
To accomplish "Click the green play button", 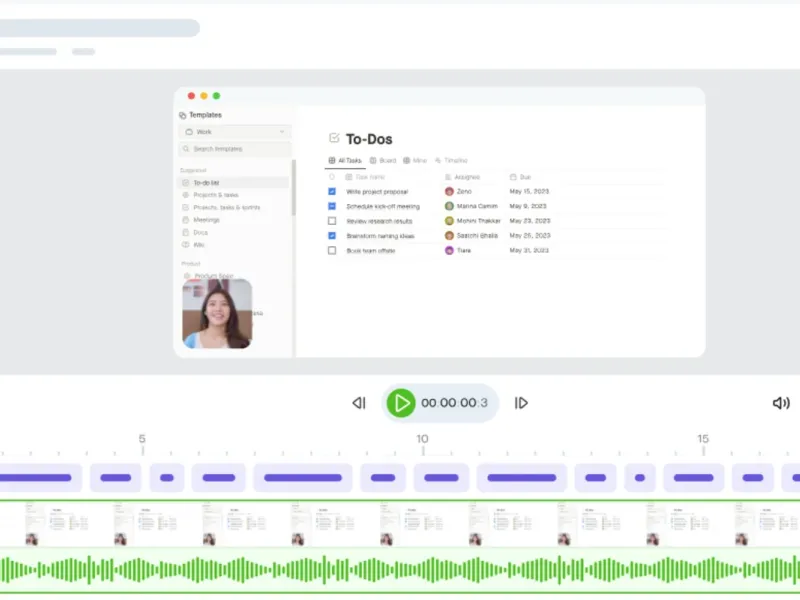I will 401,403.
